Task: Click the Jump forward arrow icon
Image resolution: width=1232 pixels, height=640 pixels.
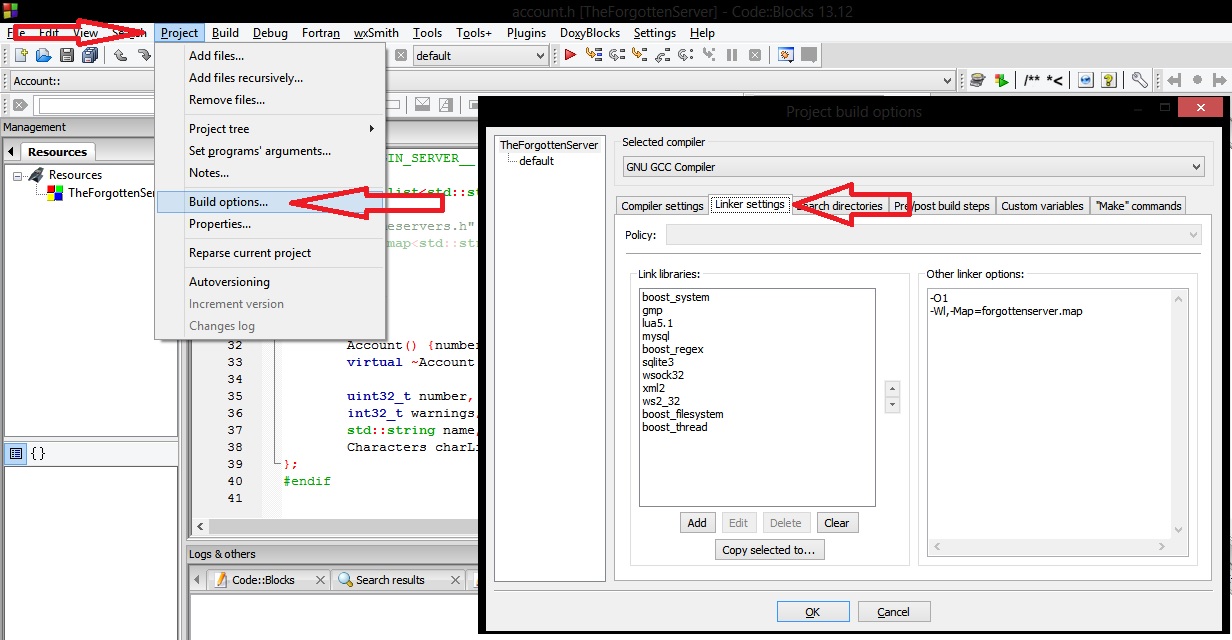Action: point(1221,80)
